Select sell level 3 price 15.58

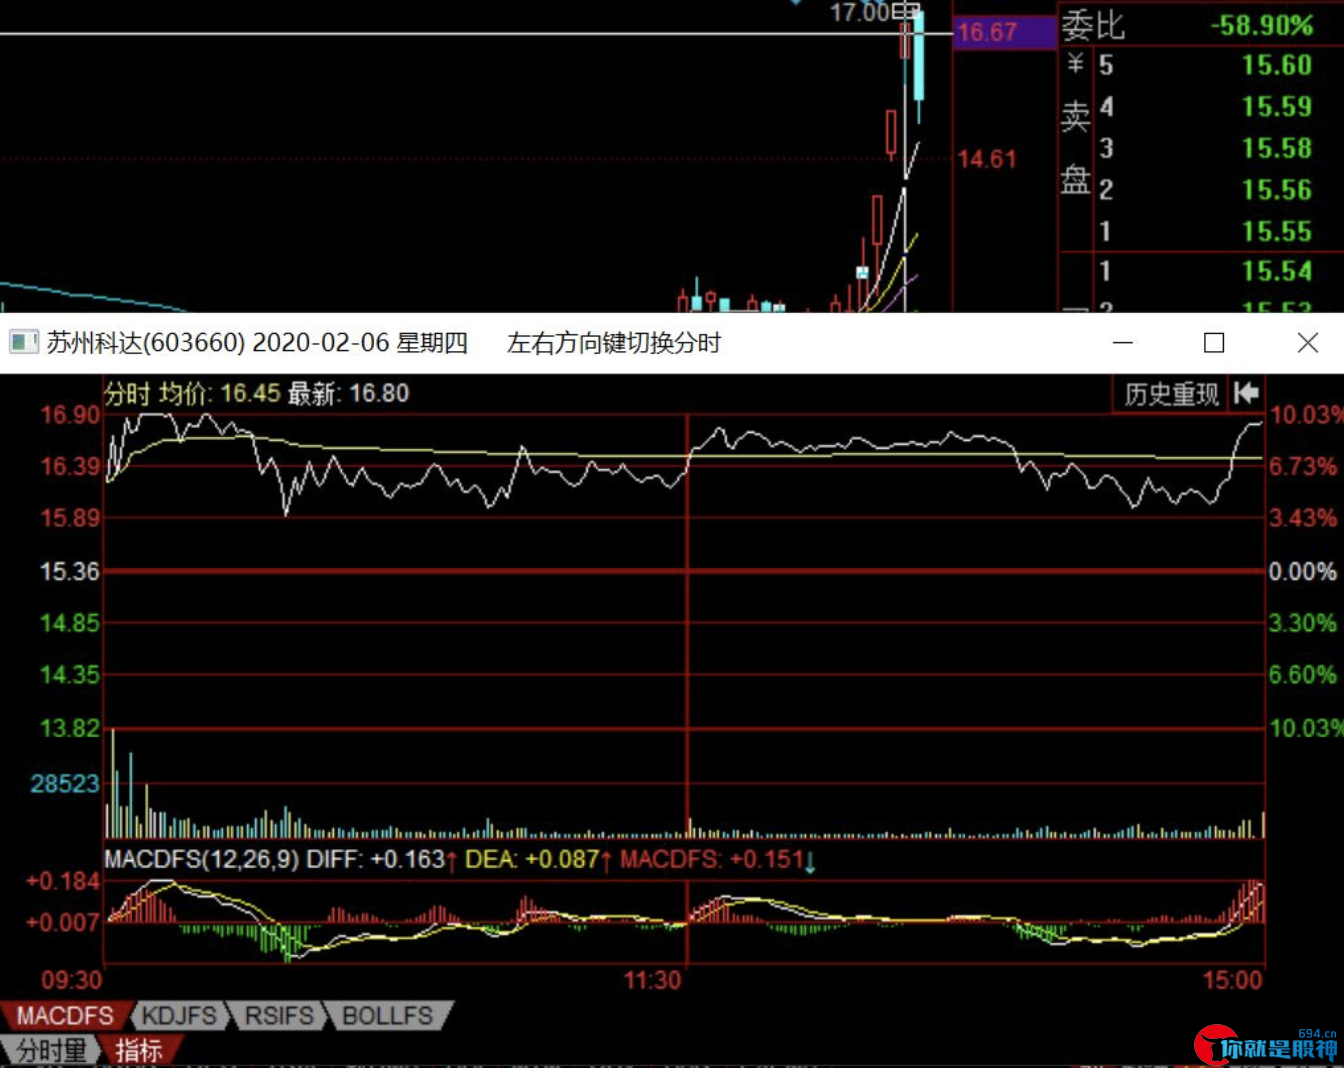click(x=1277, y=148)
